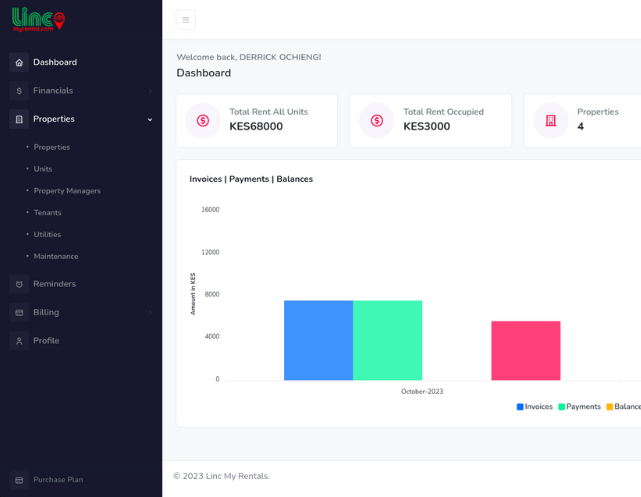Click the Dashboard home icon

[19, 63]
